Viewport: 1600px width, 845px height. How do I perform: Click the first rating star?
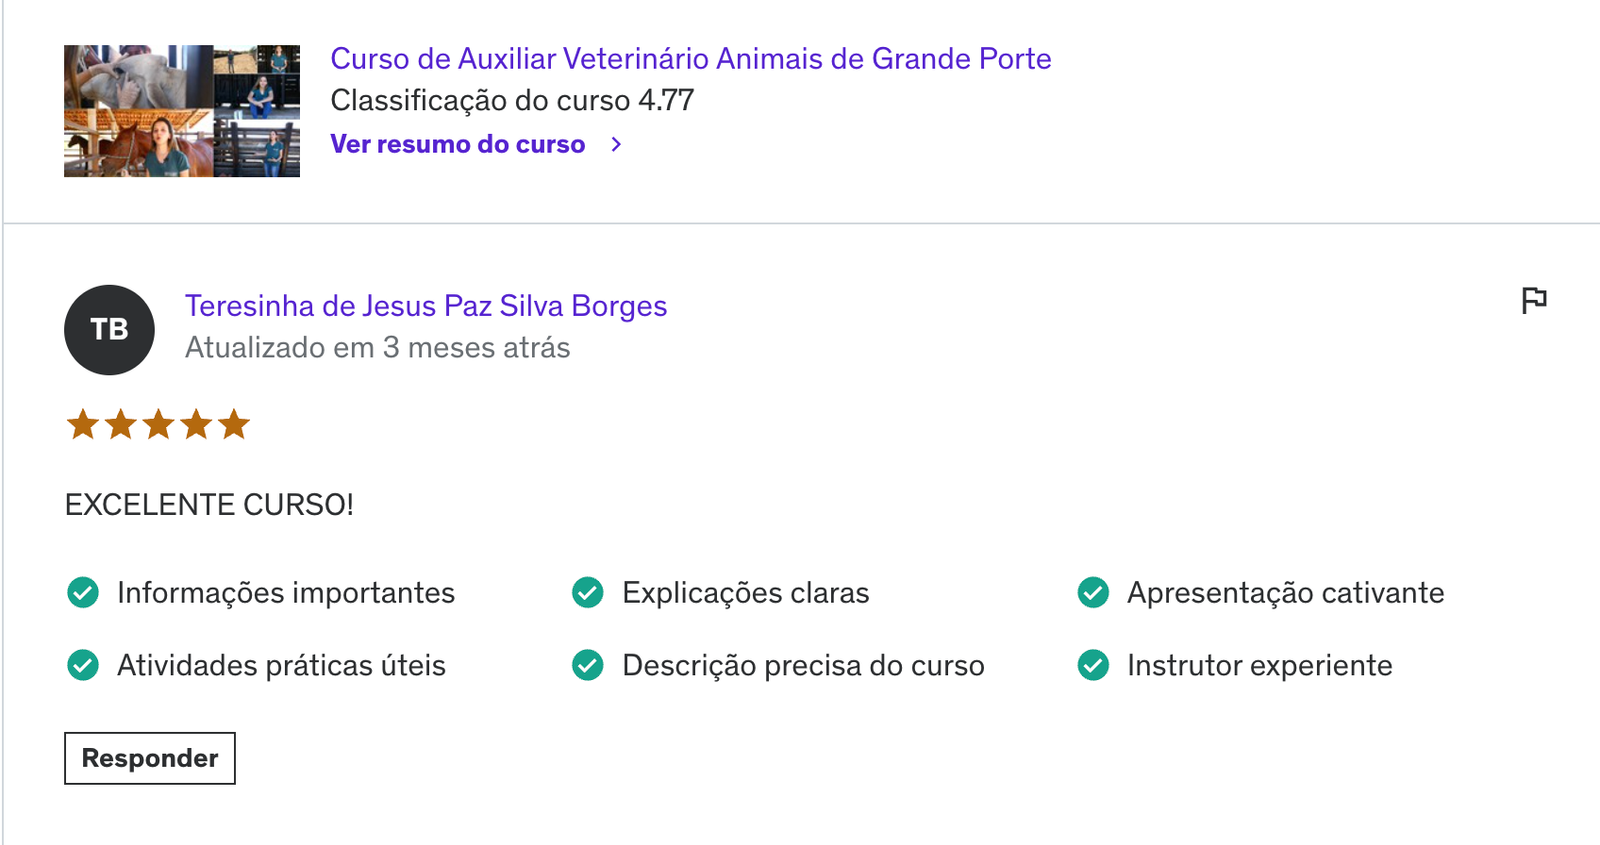(83, 425)
